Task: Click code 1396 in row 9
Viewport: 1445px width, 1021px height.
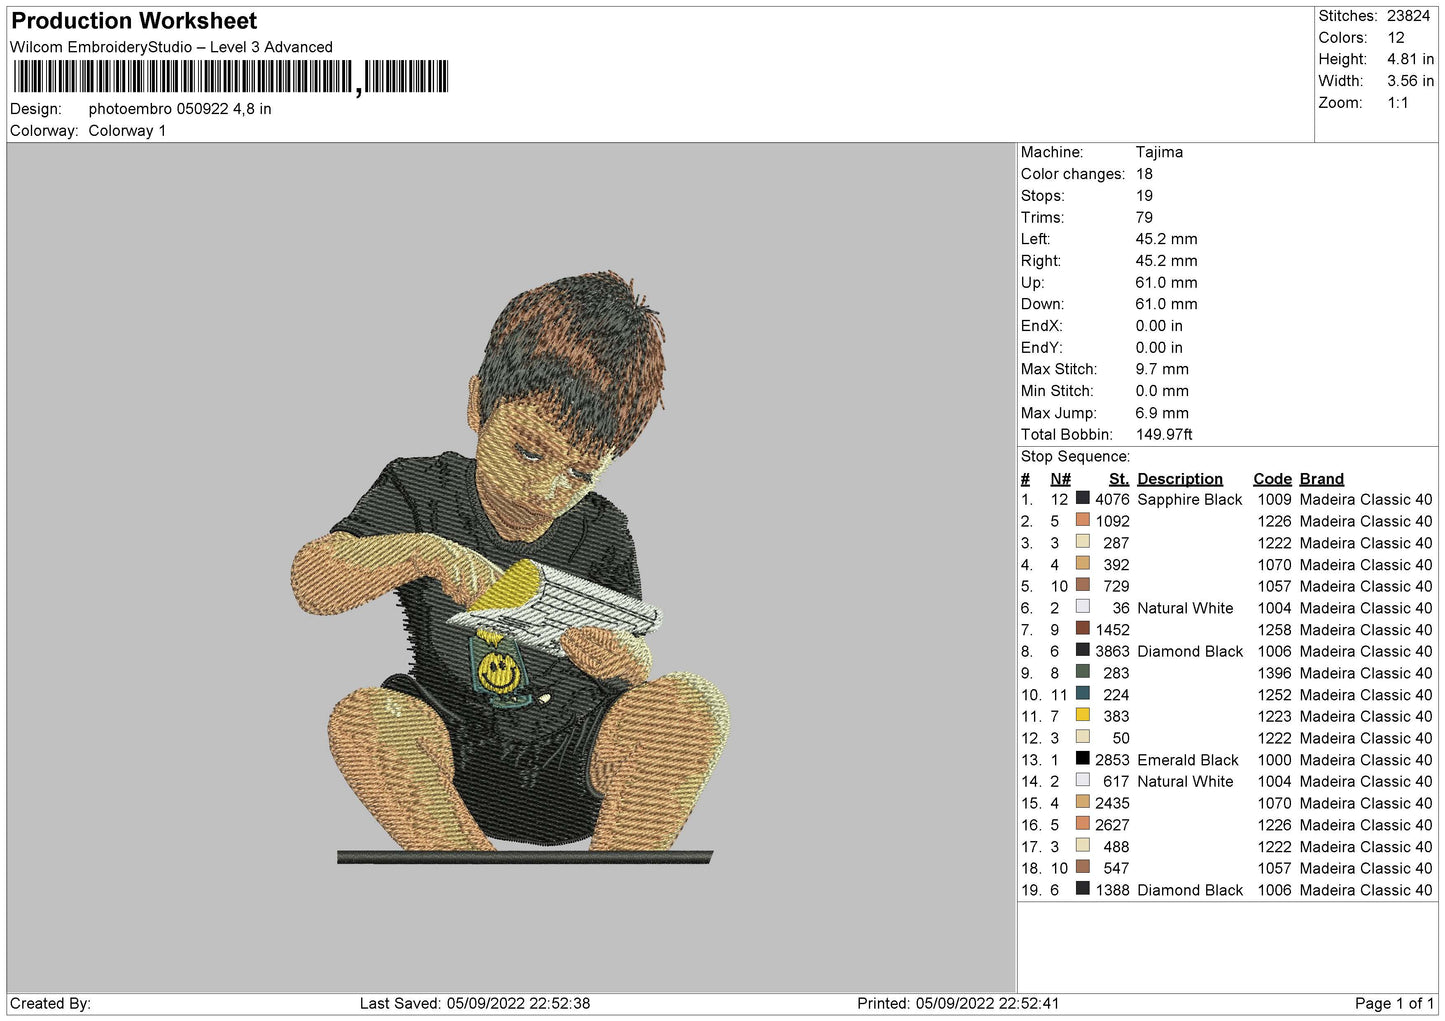Action: [x=1275, y=673]
